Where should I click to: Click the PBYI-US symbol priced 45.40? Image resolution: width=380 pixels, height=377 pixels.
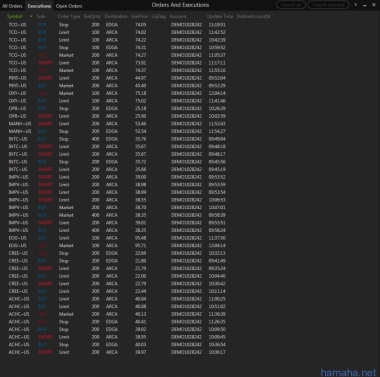pos(17,86)
